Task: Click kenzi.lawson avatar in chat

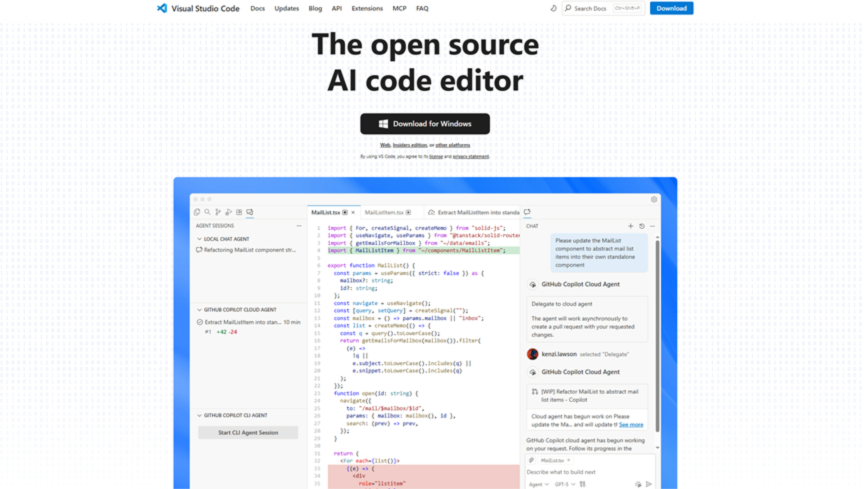Action: 532,354
